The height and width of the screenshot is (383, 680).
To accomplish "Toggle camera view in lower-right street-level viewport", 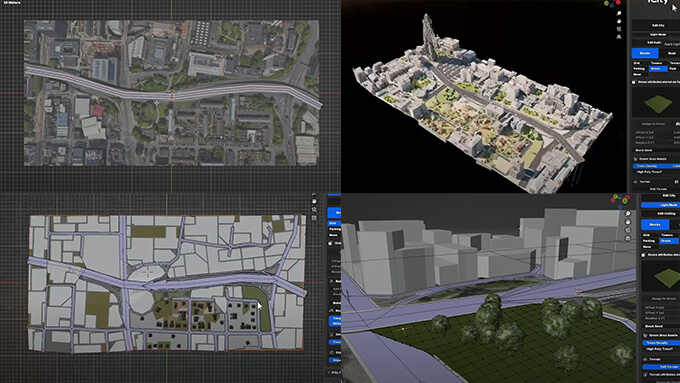I will (x=628, y=230).
